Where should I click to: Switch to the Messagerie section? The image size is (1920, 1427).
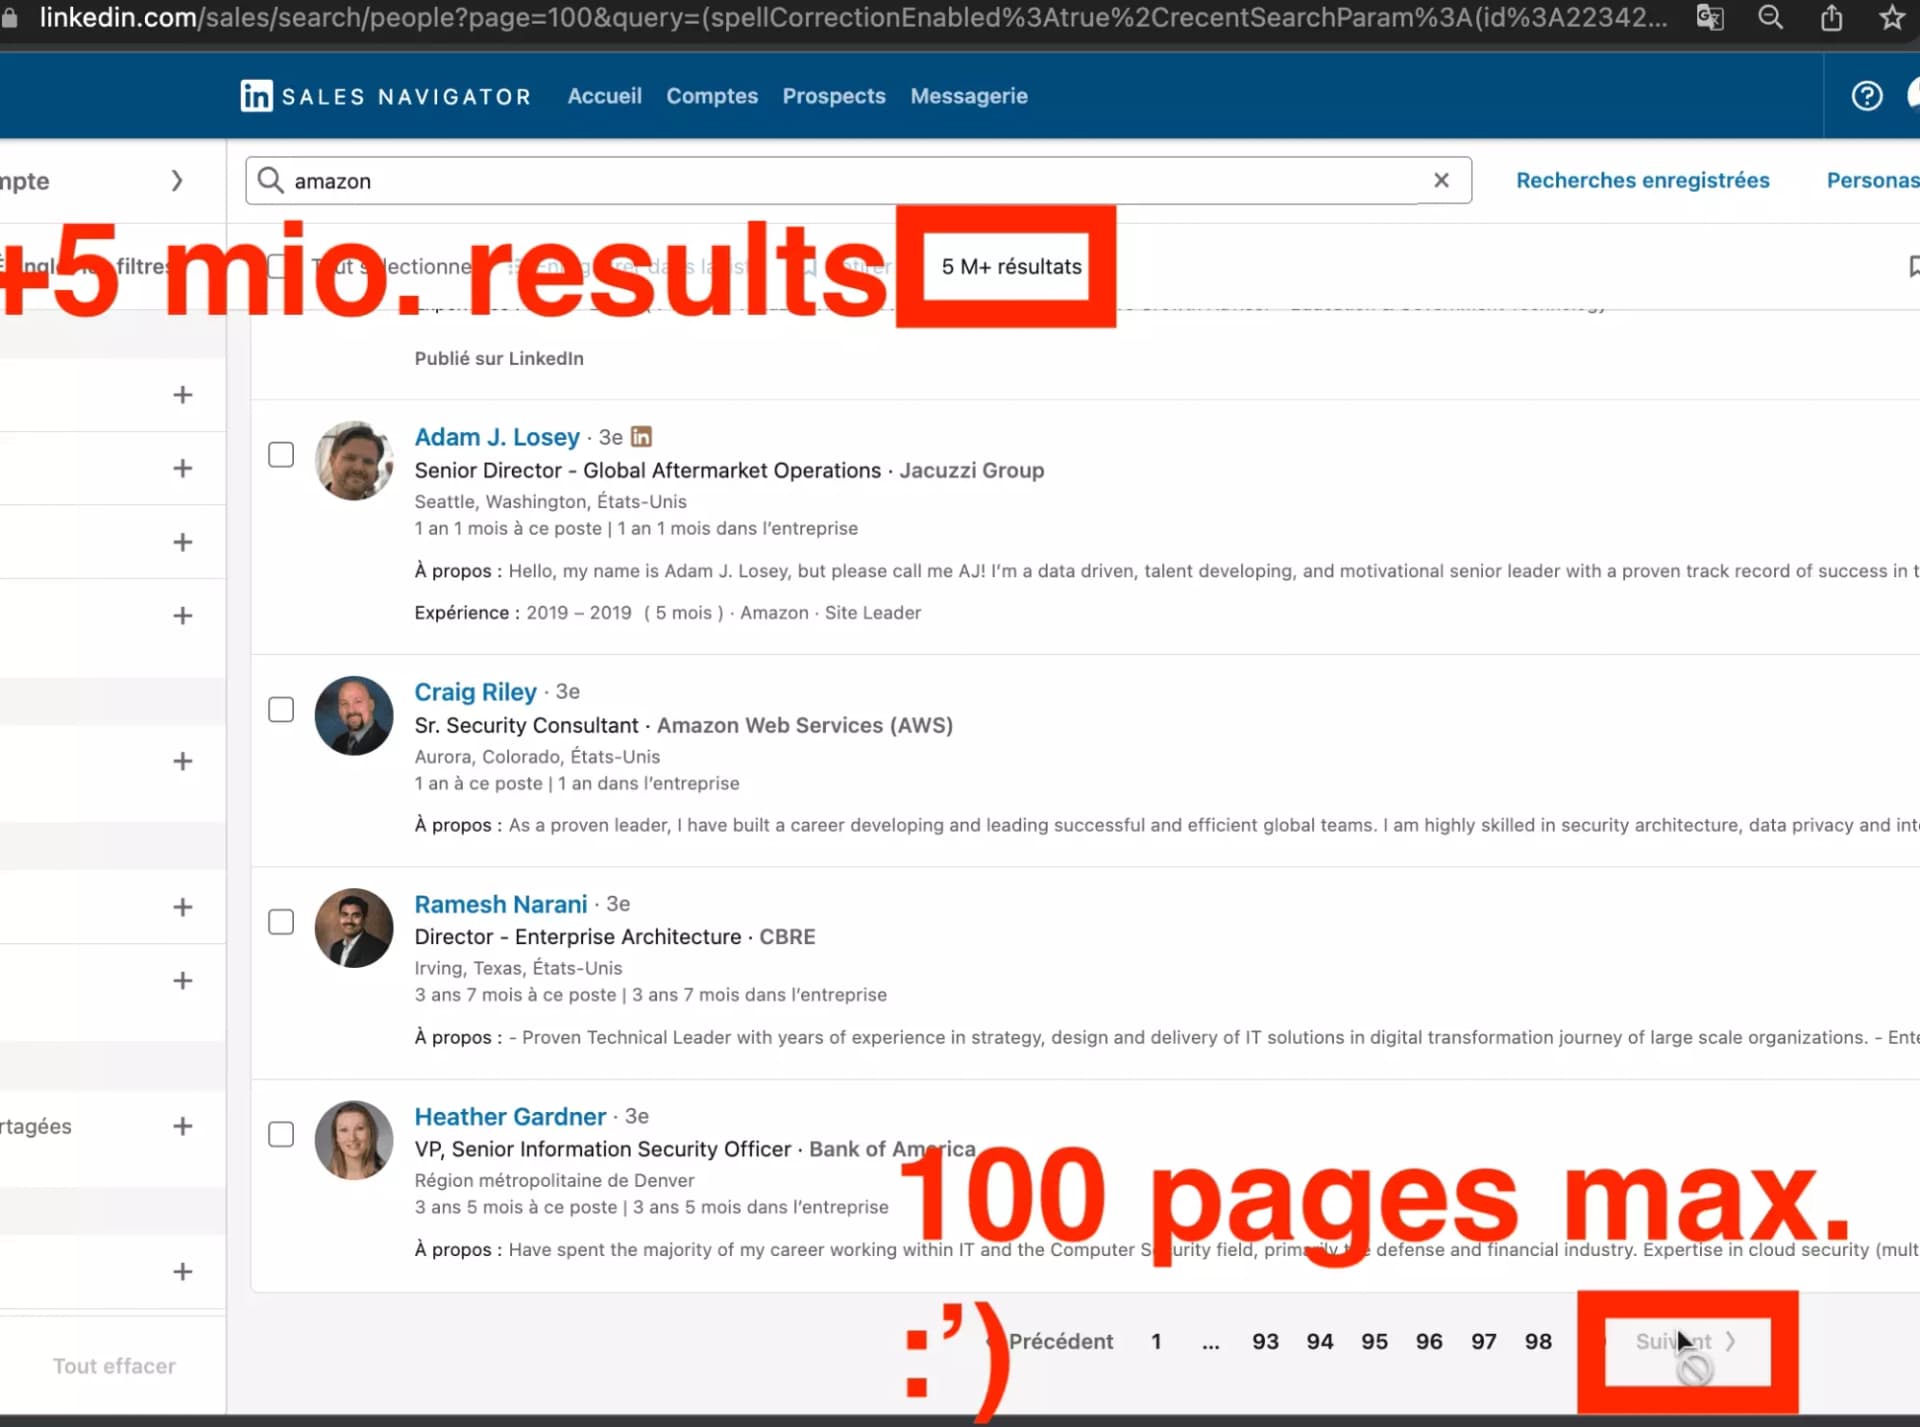968,95
